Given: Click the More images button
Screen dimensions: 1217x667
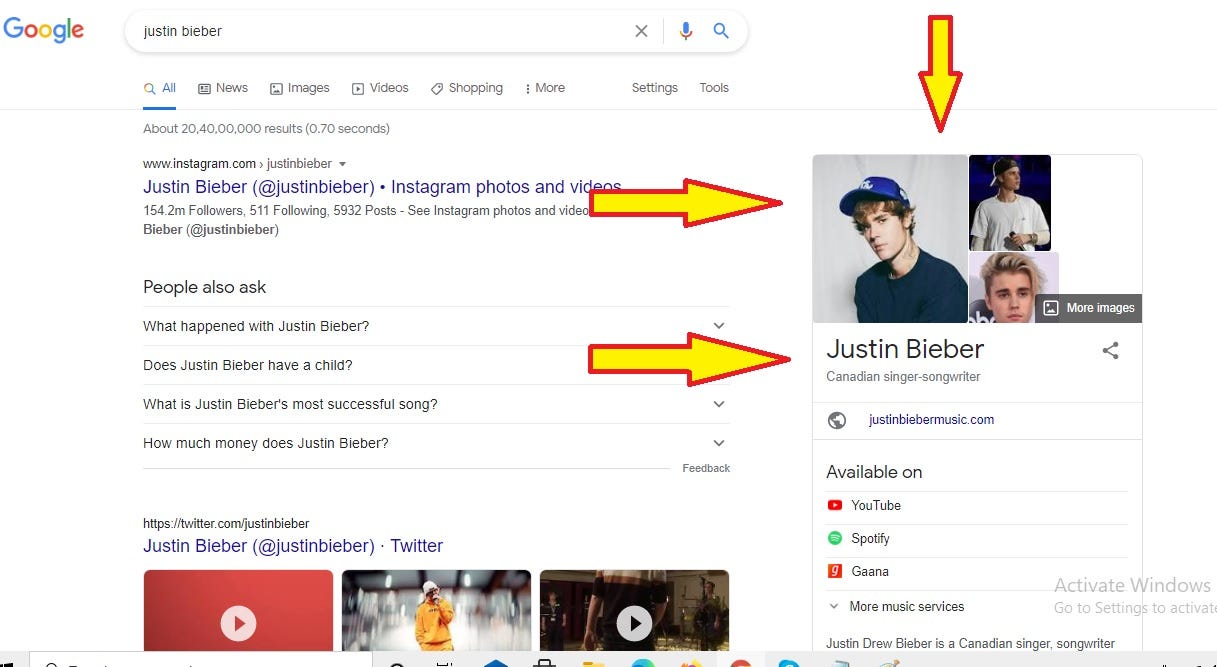Looking at the screenshot, I should pos(1088,308).
